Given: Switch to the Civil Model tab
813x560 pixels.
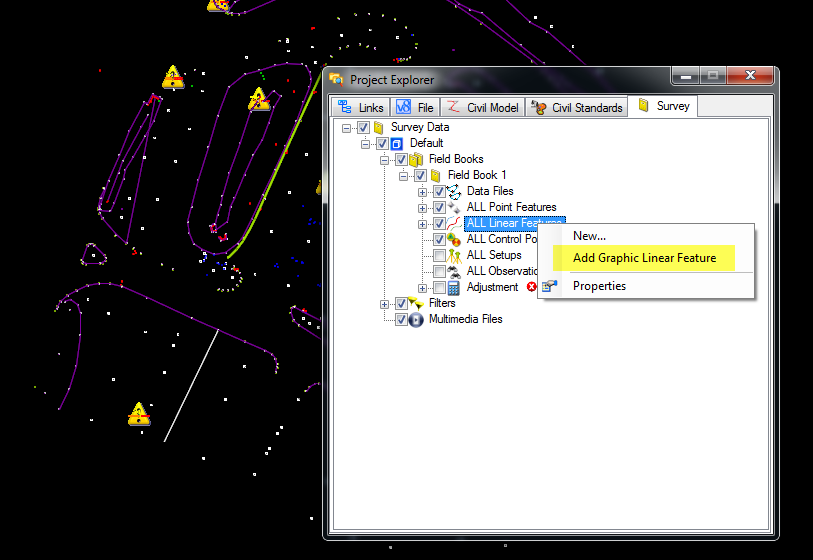Looking at the screenshot, I should pyautogui.click(x=482, y=107).
